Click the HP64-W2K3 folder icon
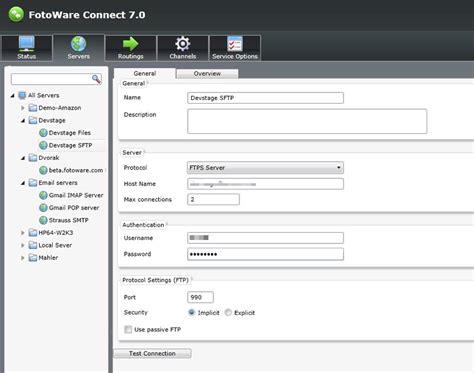The height and width of the screenshot is (373, 474). tap(33, 233)
